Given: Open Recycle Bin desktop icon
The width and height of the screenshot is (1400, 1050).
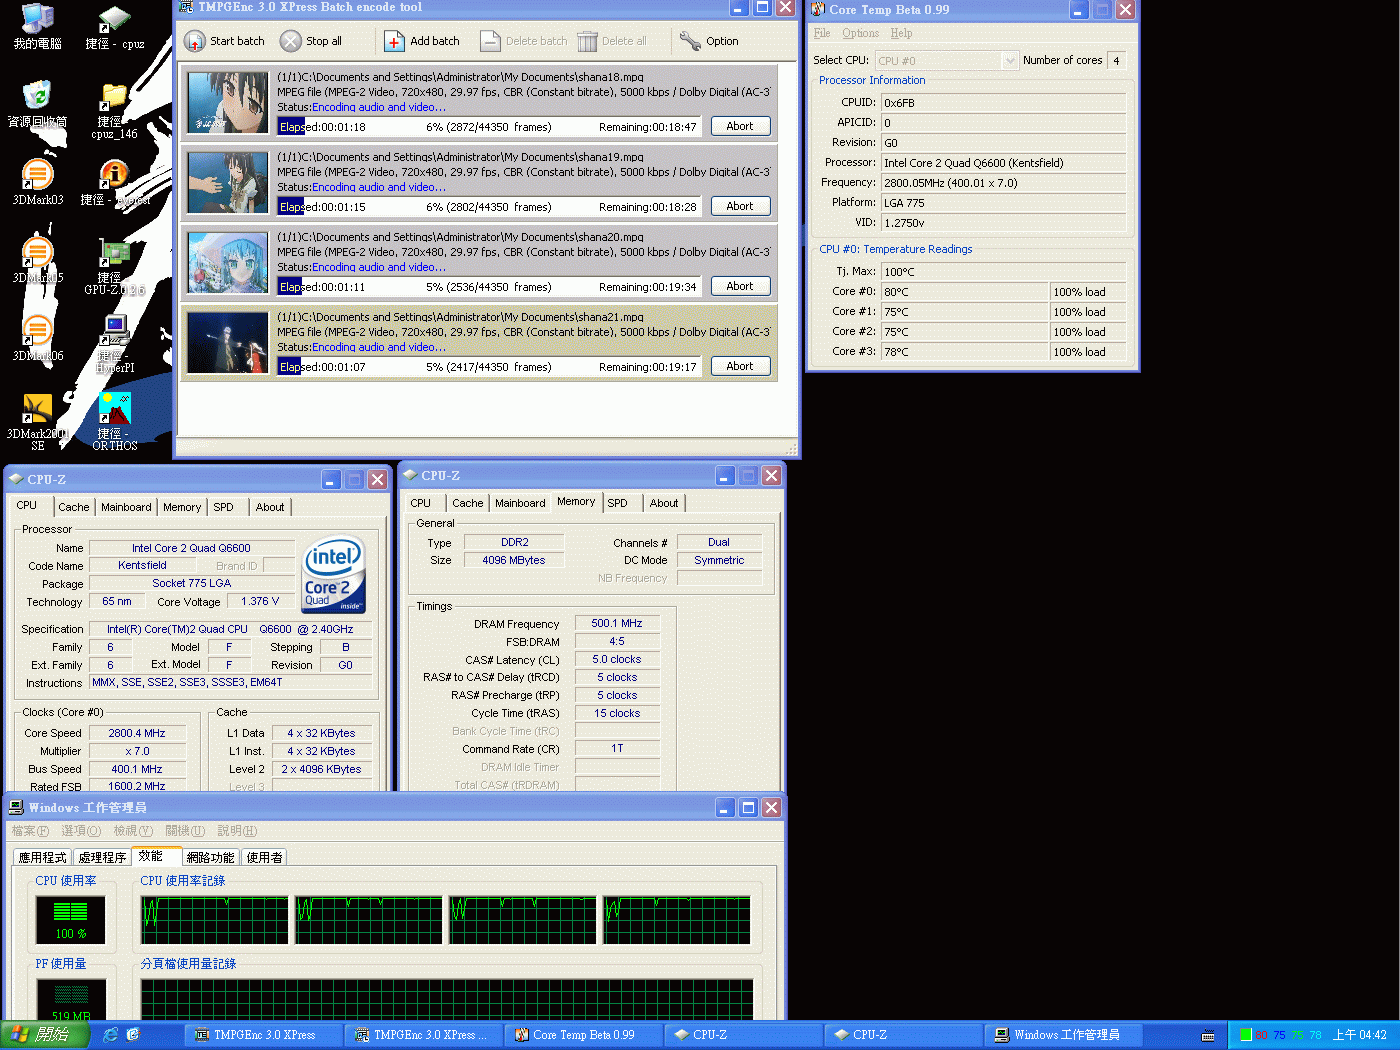Looking at the screenshot, I should point(37,95).
